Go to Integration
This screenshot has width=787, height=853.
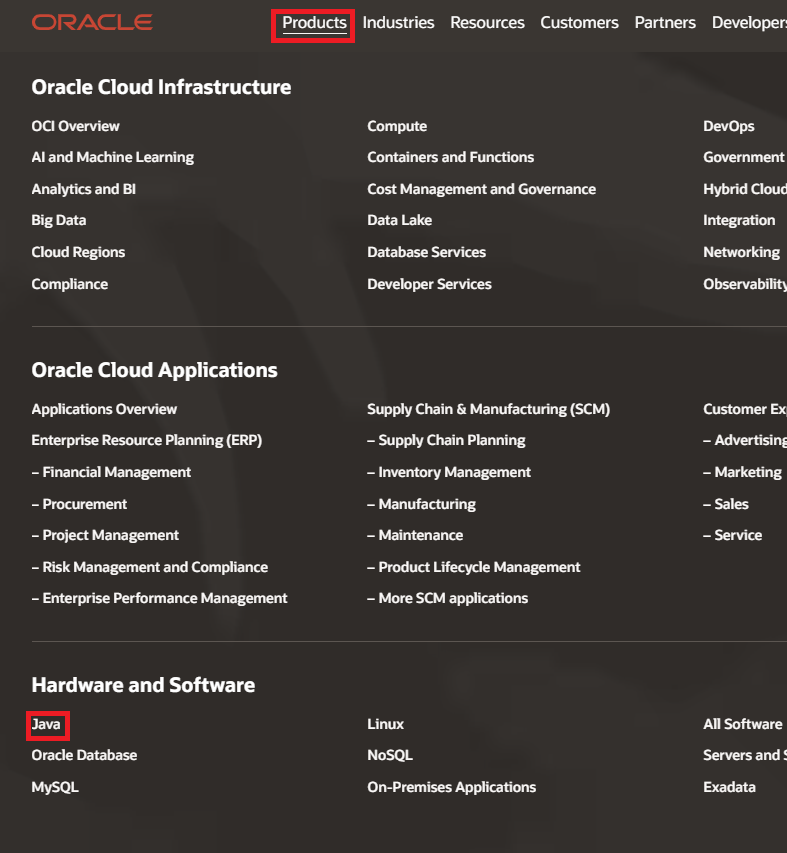pos(739,220)
